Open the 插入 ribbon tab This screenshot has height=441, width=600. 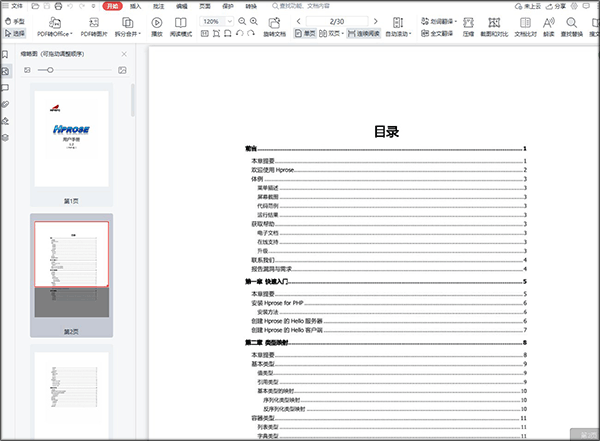click(135, 6)
